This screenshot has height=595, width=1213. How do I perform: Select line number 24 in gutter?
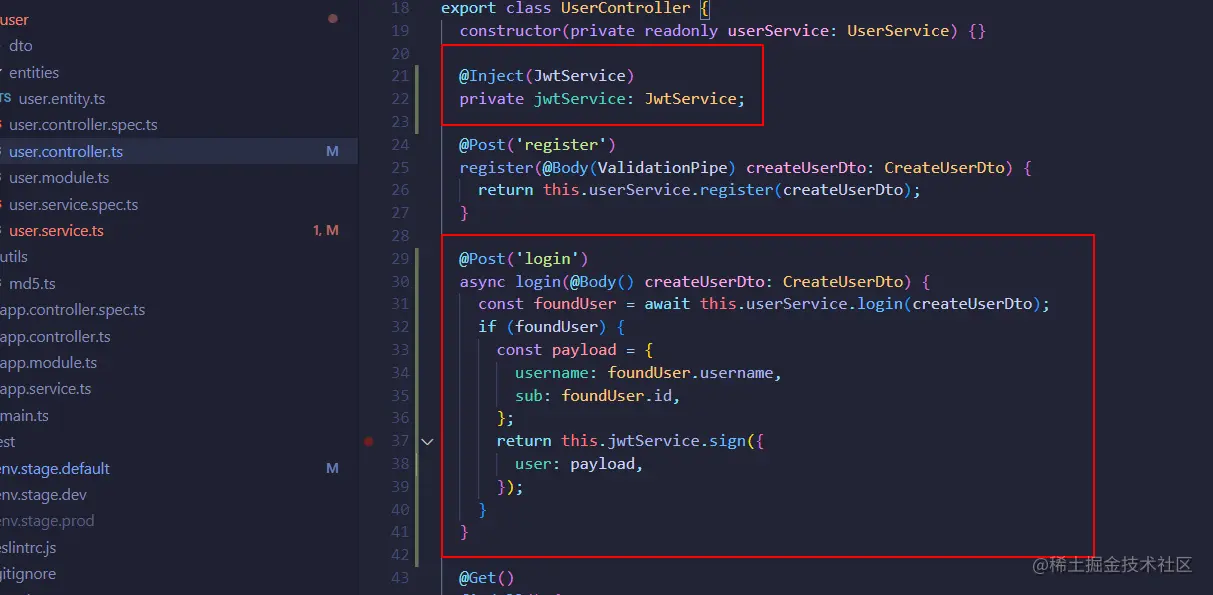pyautogui.click(x=400, y=145)
